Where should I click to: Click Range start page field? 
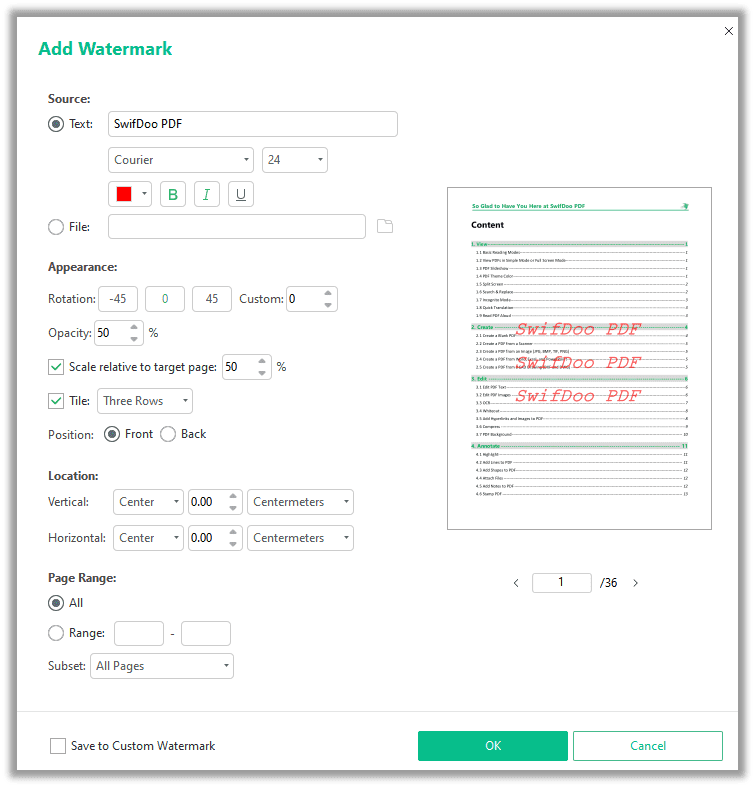click(139, 633)
